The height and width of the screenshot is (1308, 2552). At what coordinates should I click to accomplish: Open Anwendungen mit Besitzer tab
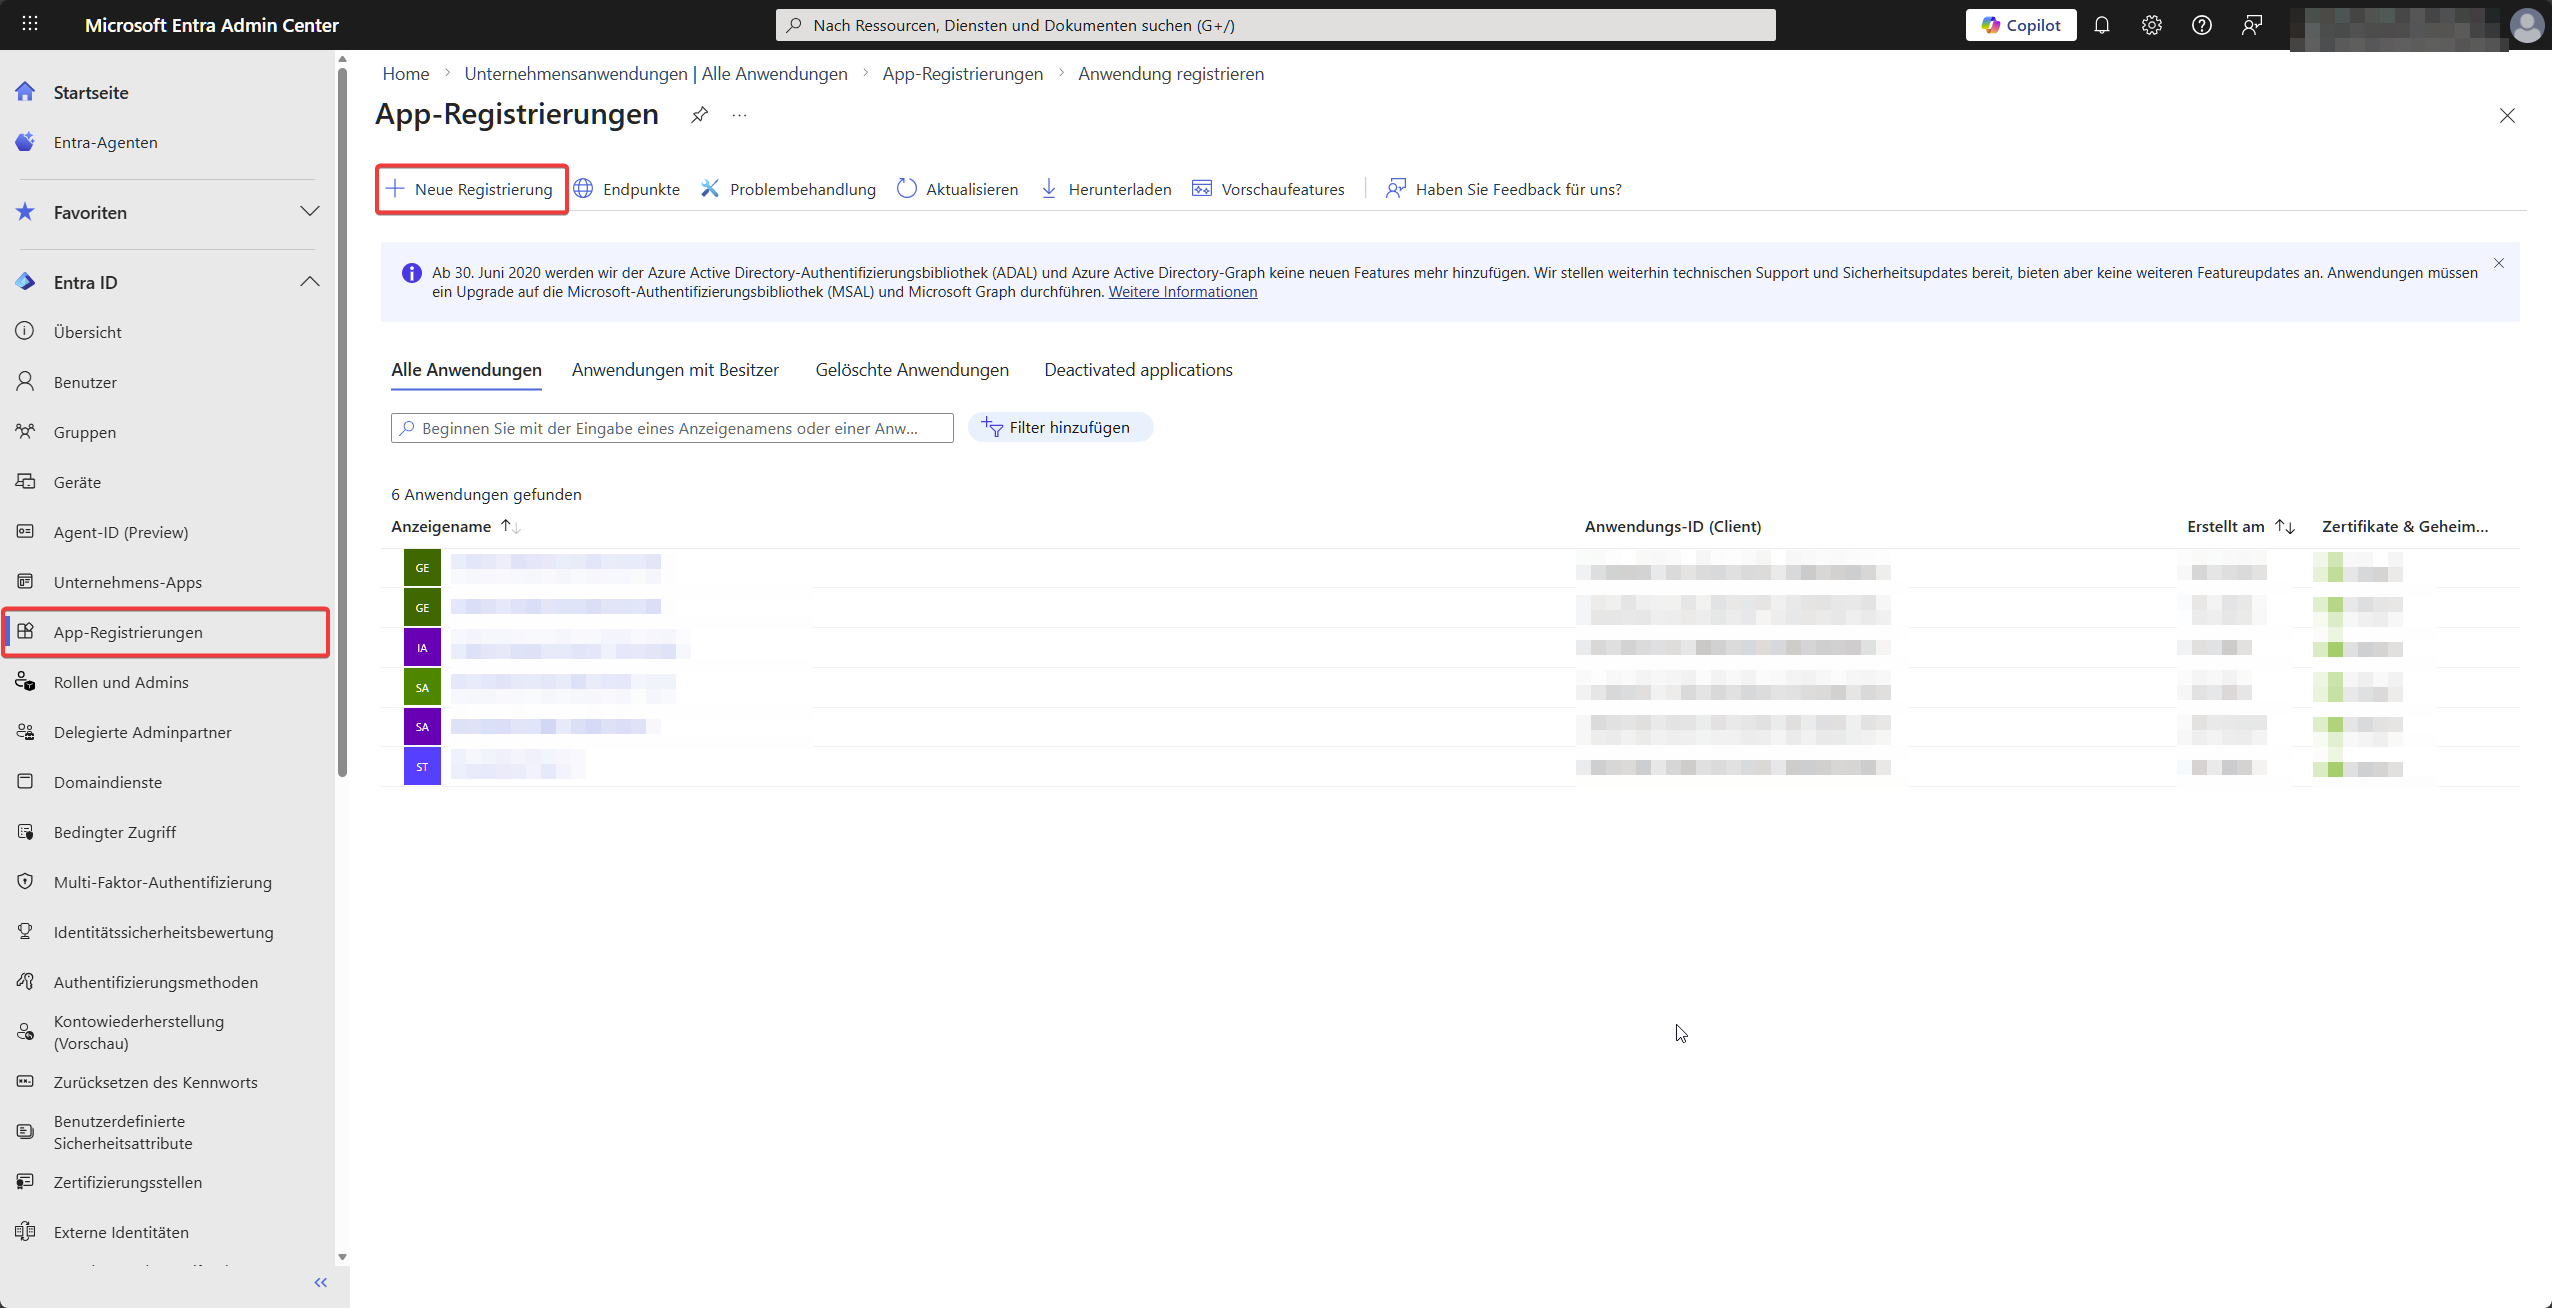[675, 370]
